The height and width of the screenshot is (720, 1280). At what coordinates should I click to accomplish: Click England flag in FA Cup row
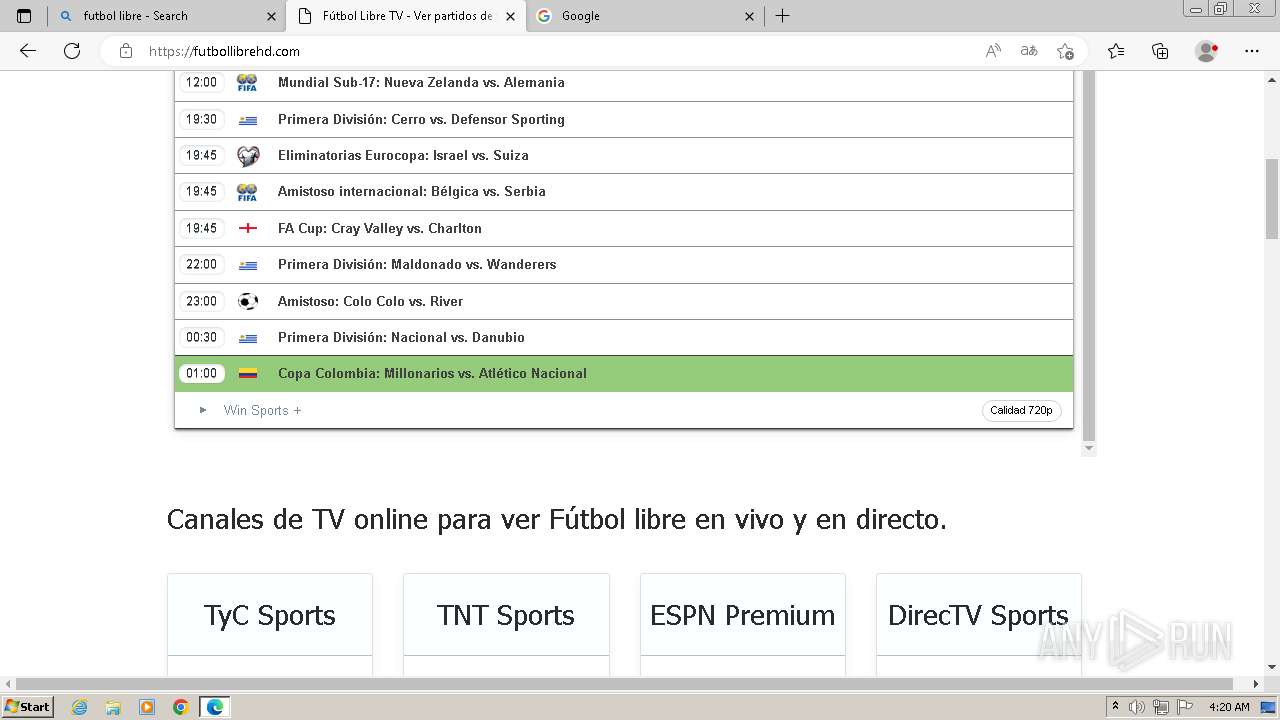pyautogui.click(x=248, y=228)
